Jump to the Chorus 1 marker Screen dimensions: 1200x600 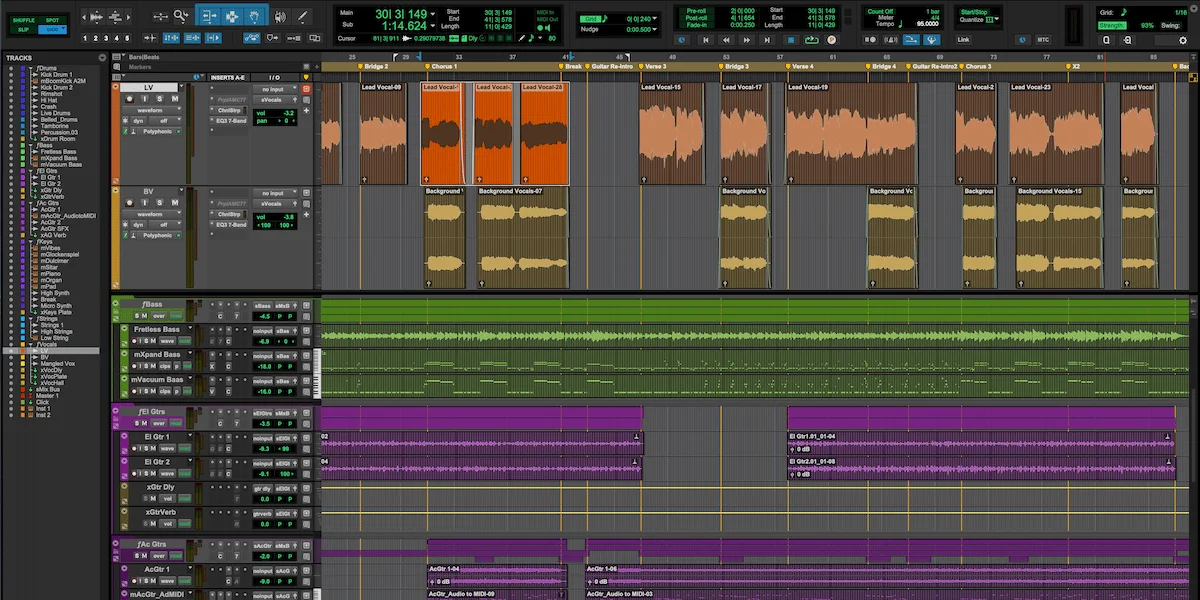tap(442, 66)
